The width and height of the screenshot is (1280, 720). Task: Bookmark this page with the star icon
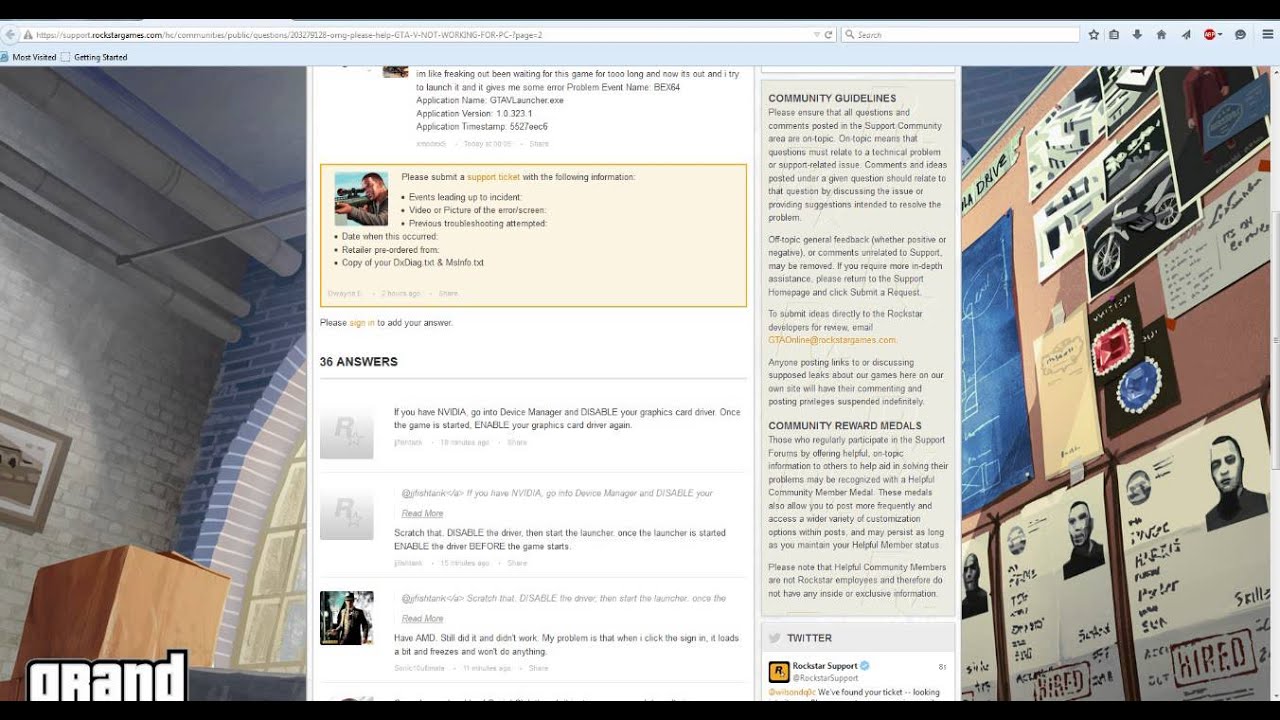coord(1094,34)
